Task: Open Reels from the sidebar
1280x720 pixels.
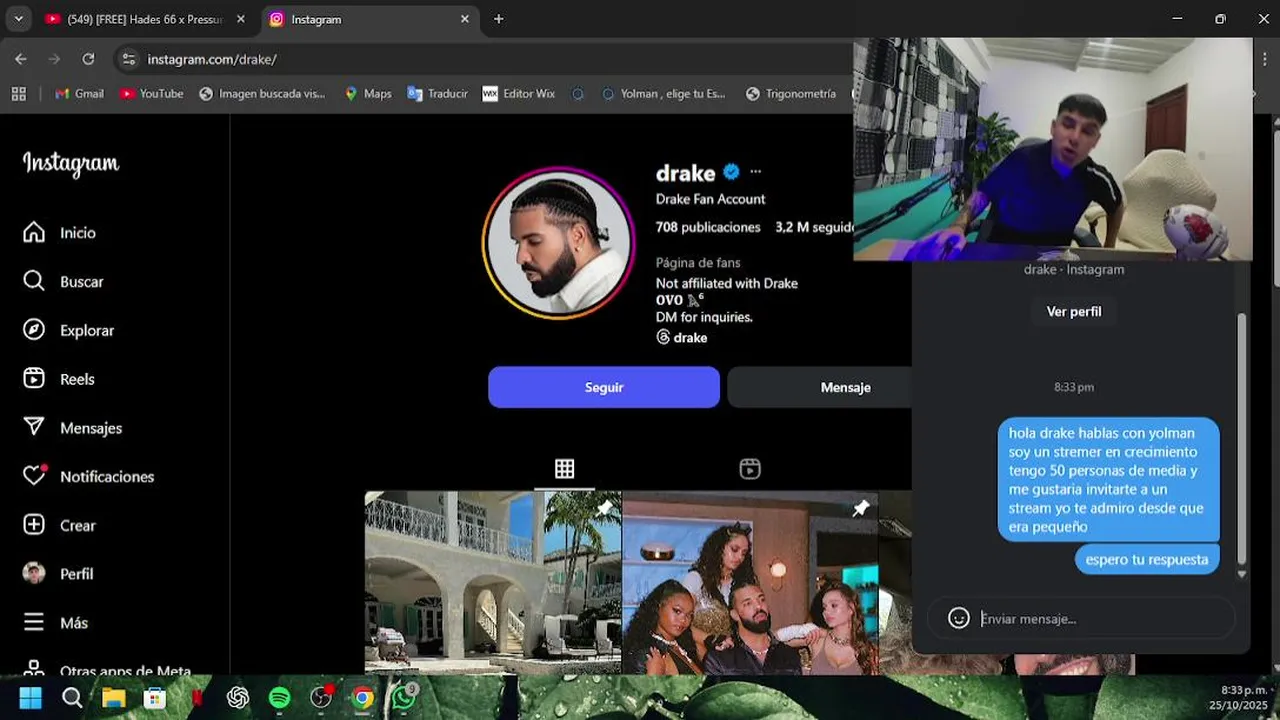Action: (x=59, y=379)
